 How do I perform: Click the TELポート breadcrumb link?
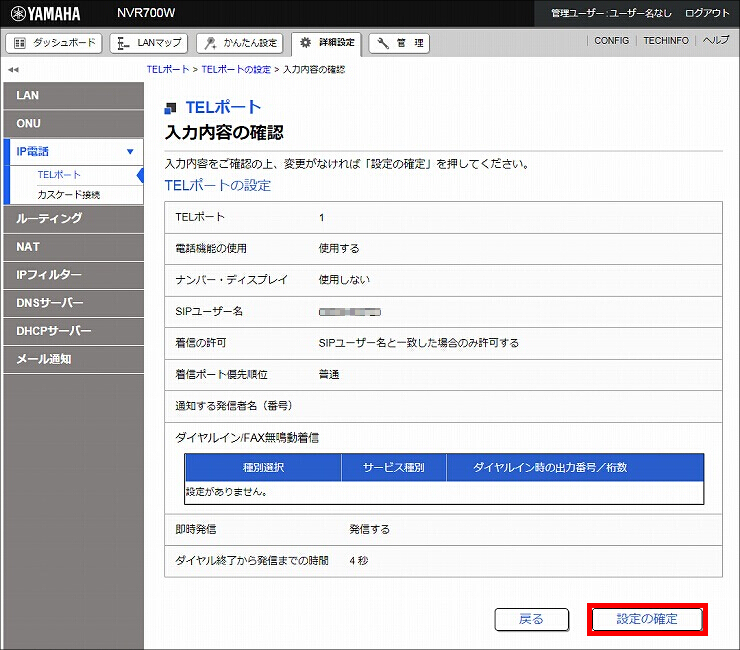(168, 69)
